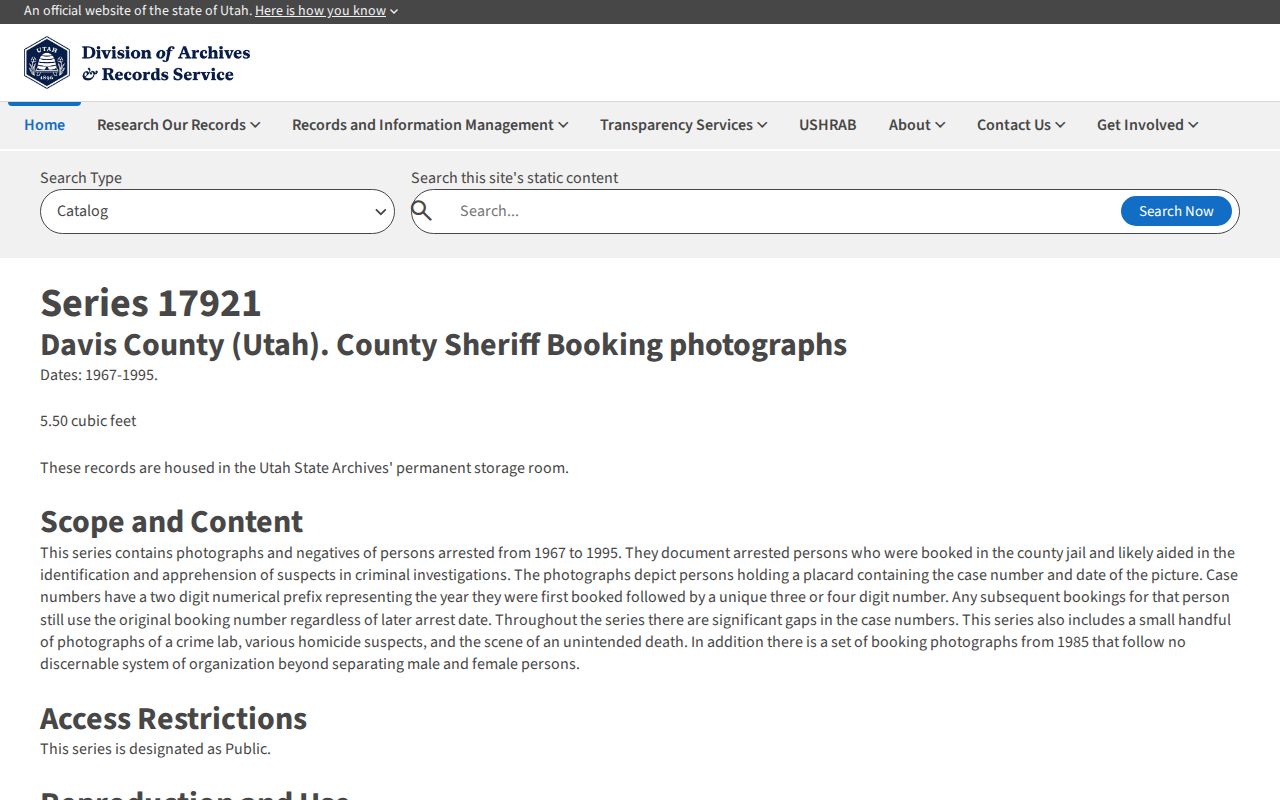Expand the Contact Us menu
Viewport: 1280px width, 800px height.
click(x=1021, y=125)
